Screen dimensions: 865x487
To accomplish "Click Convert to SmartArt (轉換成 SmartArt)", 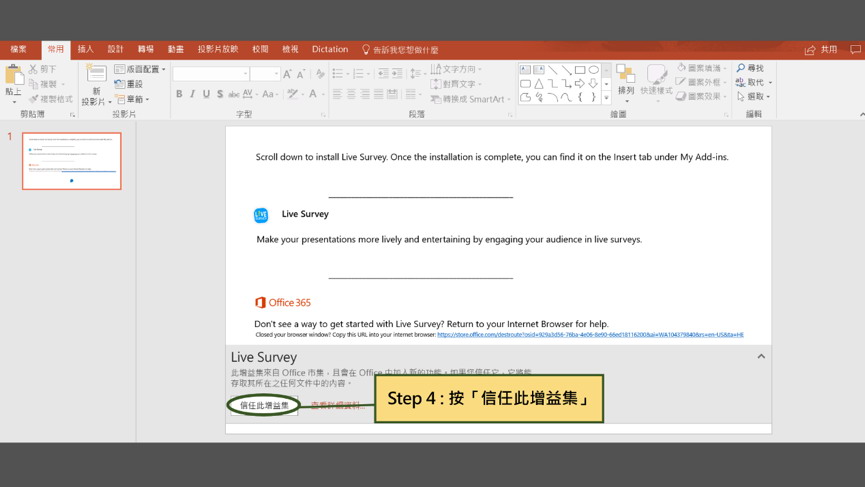I will (x=471, y=99).
